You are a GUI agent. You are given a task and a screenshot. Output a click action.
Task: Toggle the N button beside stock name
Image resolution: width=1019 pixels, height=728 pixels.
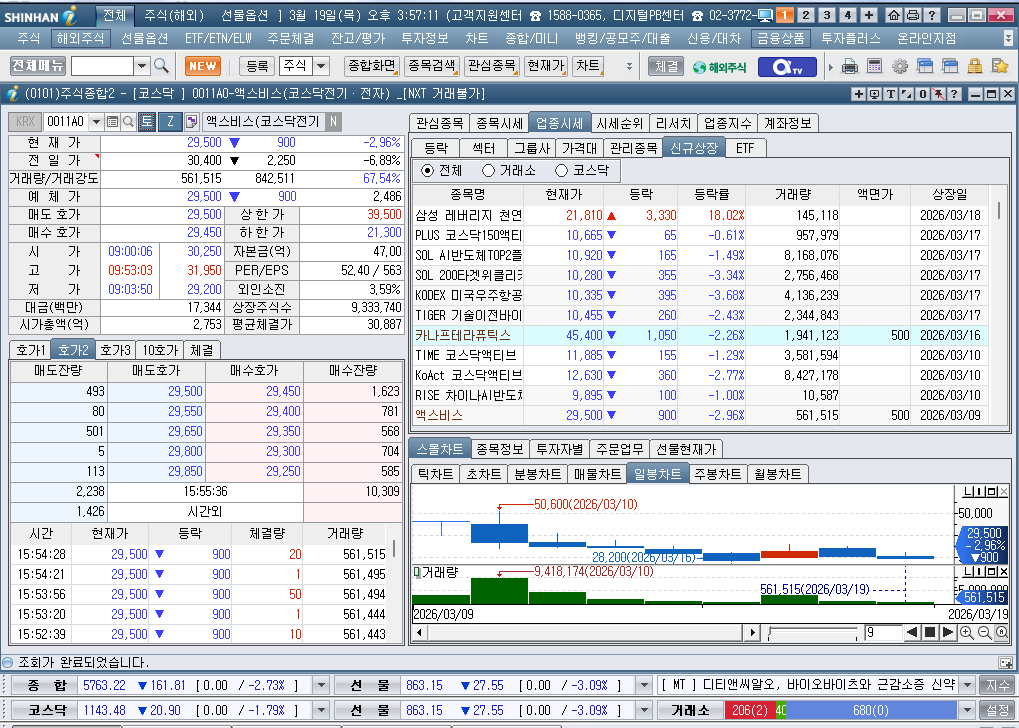pyautogui.click(x=333, y=122)
